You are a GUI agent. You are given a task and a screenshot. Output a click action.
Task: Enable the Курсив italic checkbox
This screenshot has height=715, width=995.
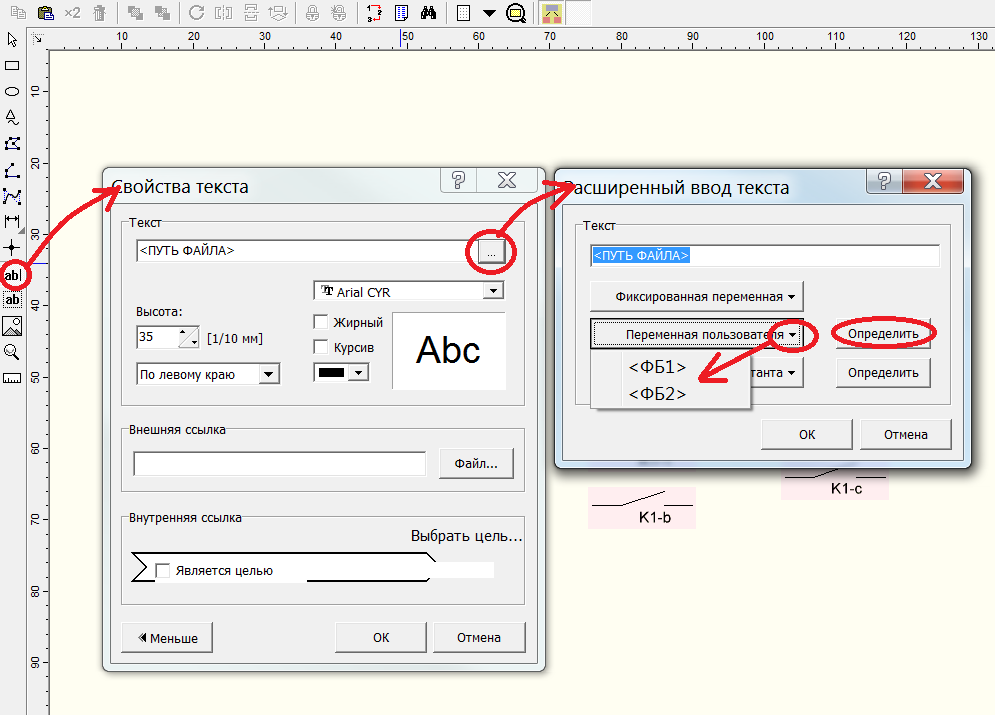click(x=321, y=347)
